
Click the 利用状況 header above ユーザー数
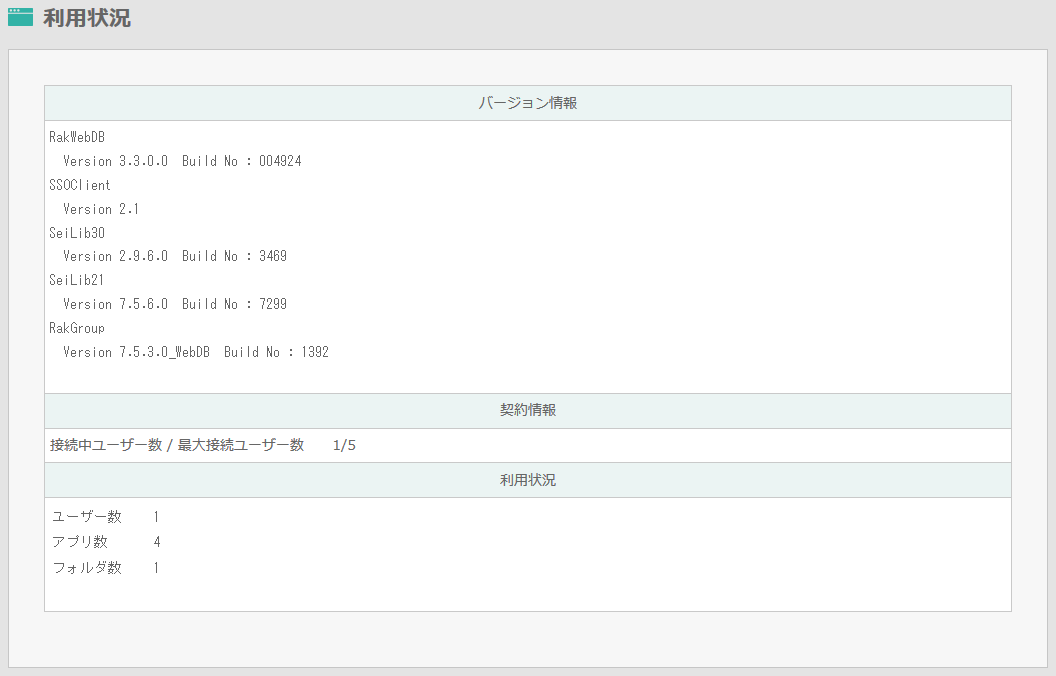point(528,480)
